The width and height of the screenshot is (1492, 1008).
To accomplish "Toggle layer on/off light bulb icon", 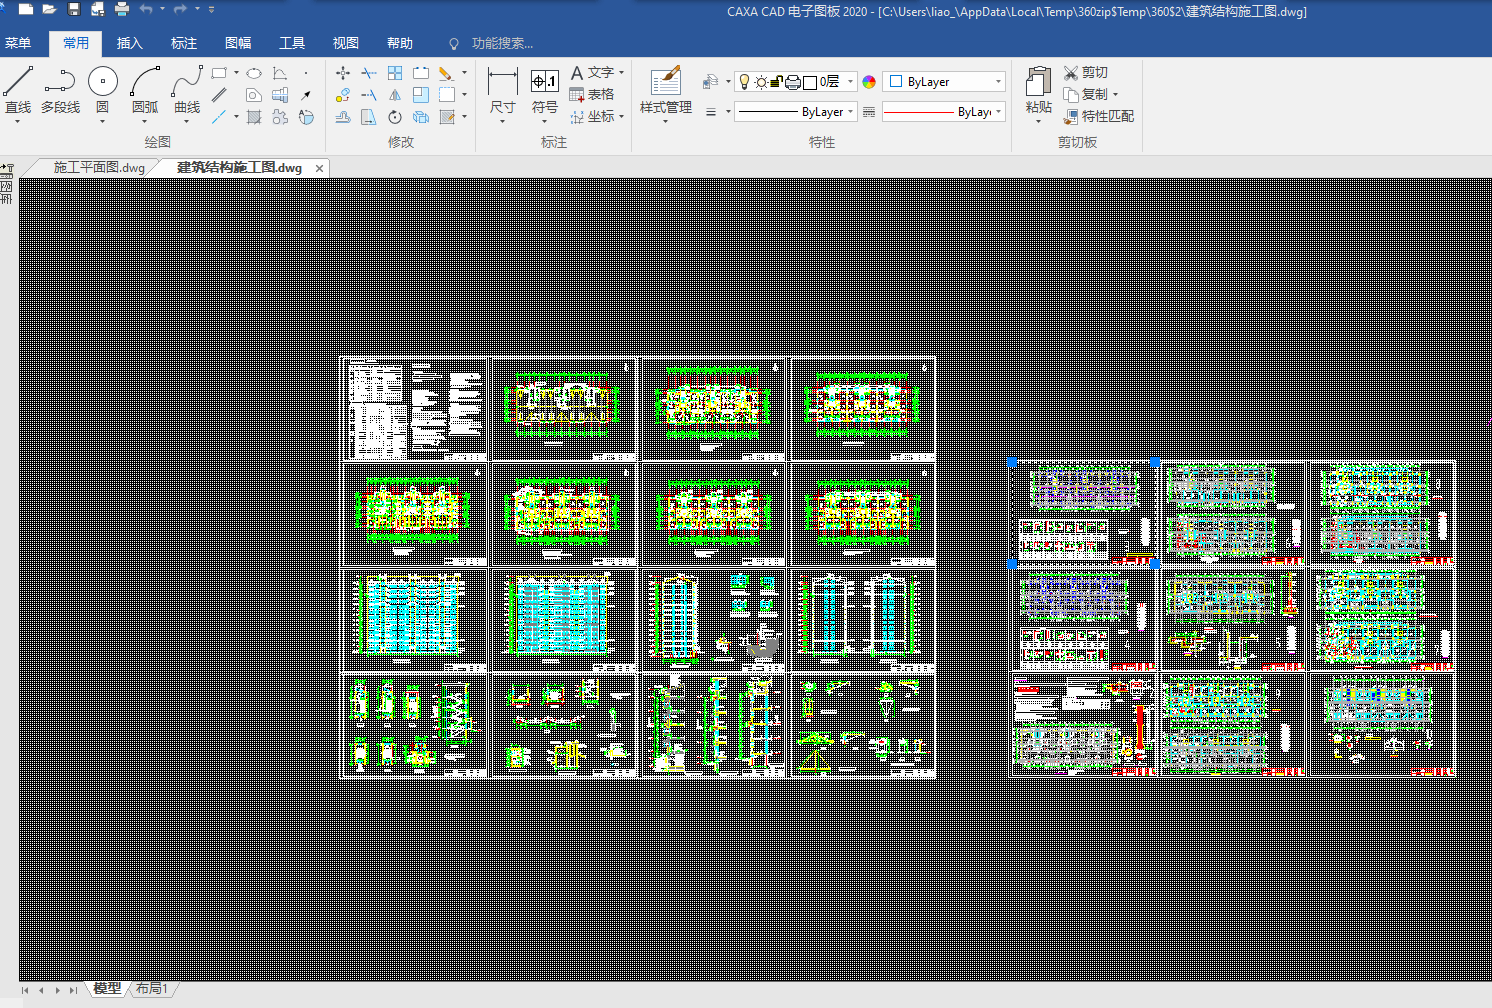I will click(x=744, y=82).
